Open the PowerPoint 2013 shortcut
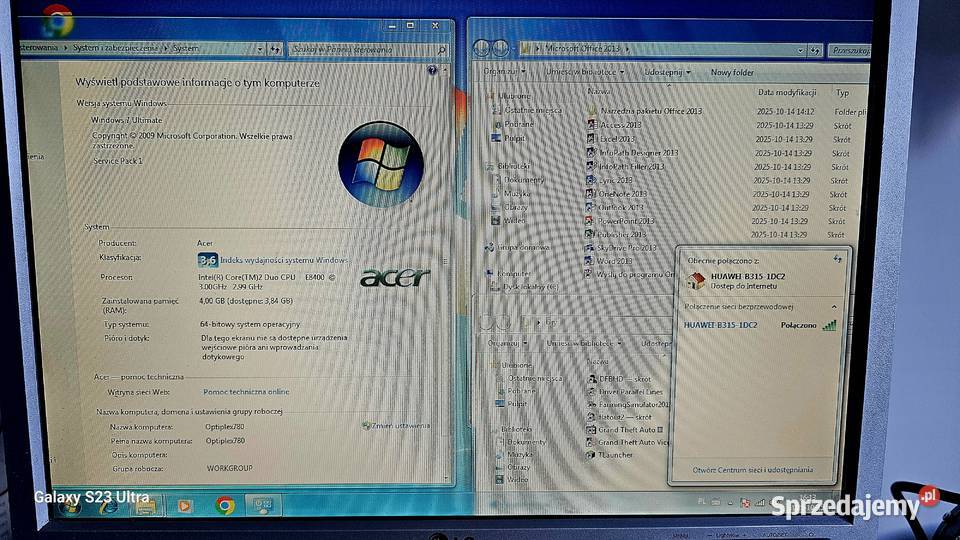The width and height of the screenshot is (960, 540). tap(625, 221)
